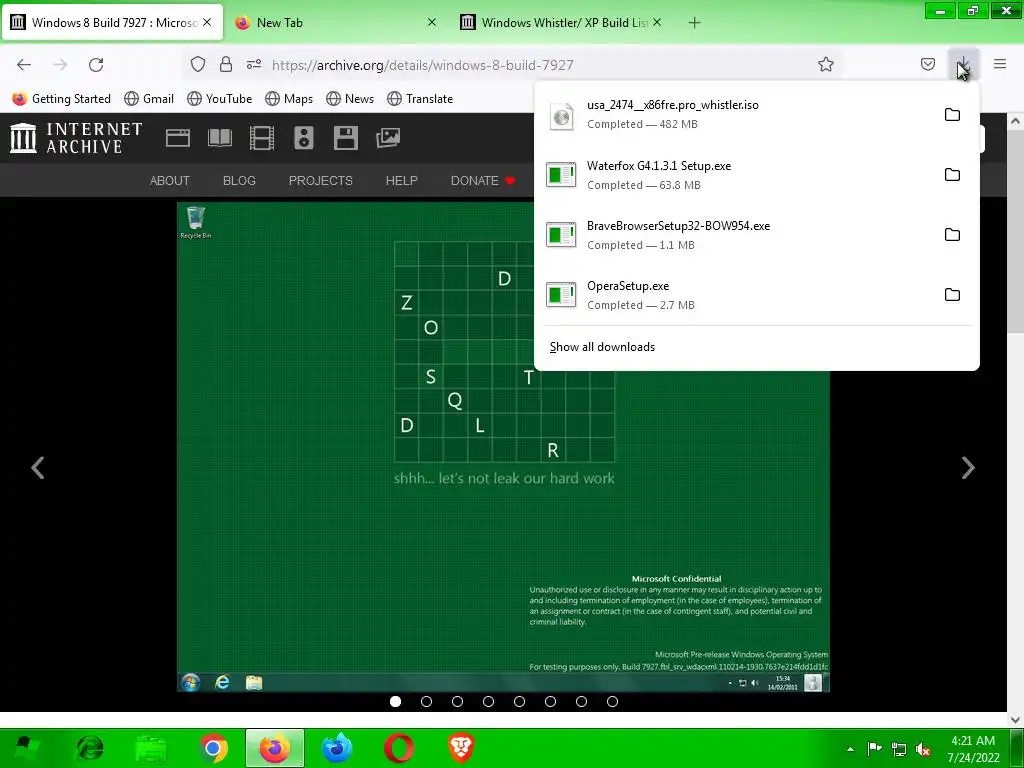Screen dimensions: 1024x768
Task: Open Internet Archive web section icon
Action: [178, 138]
